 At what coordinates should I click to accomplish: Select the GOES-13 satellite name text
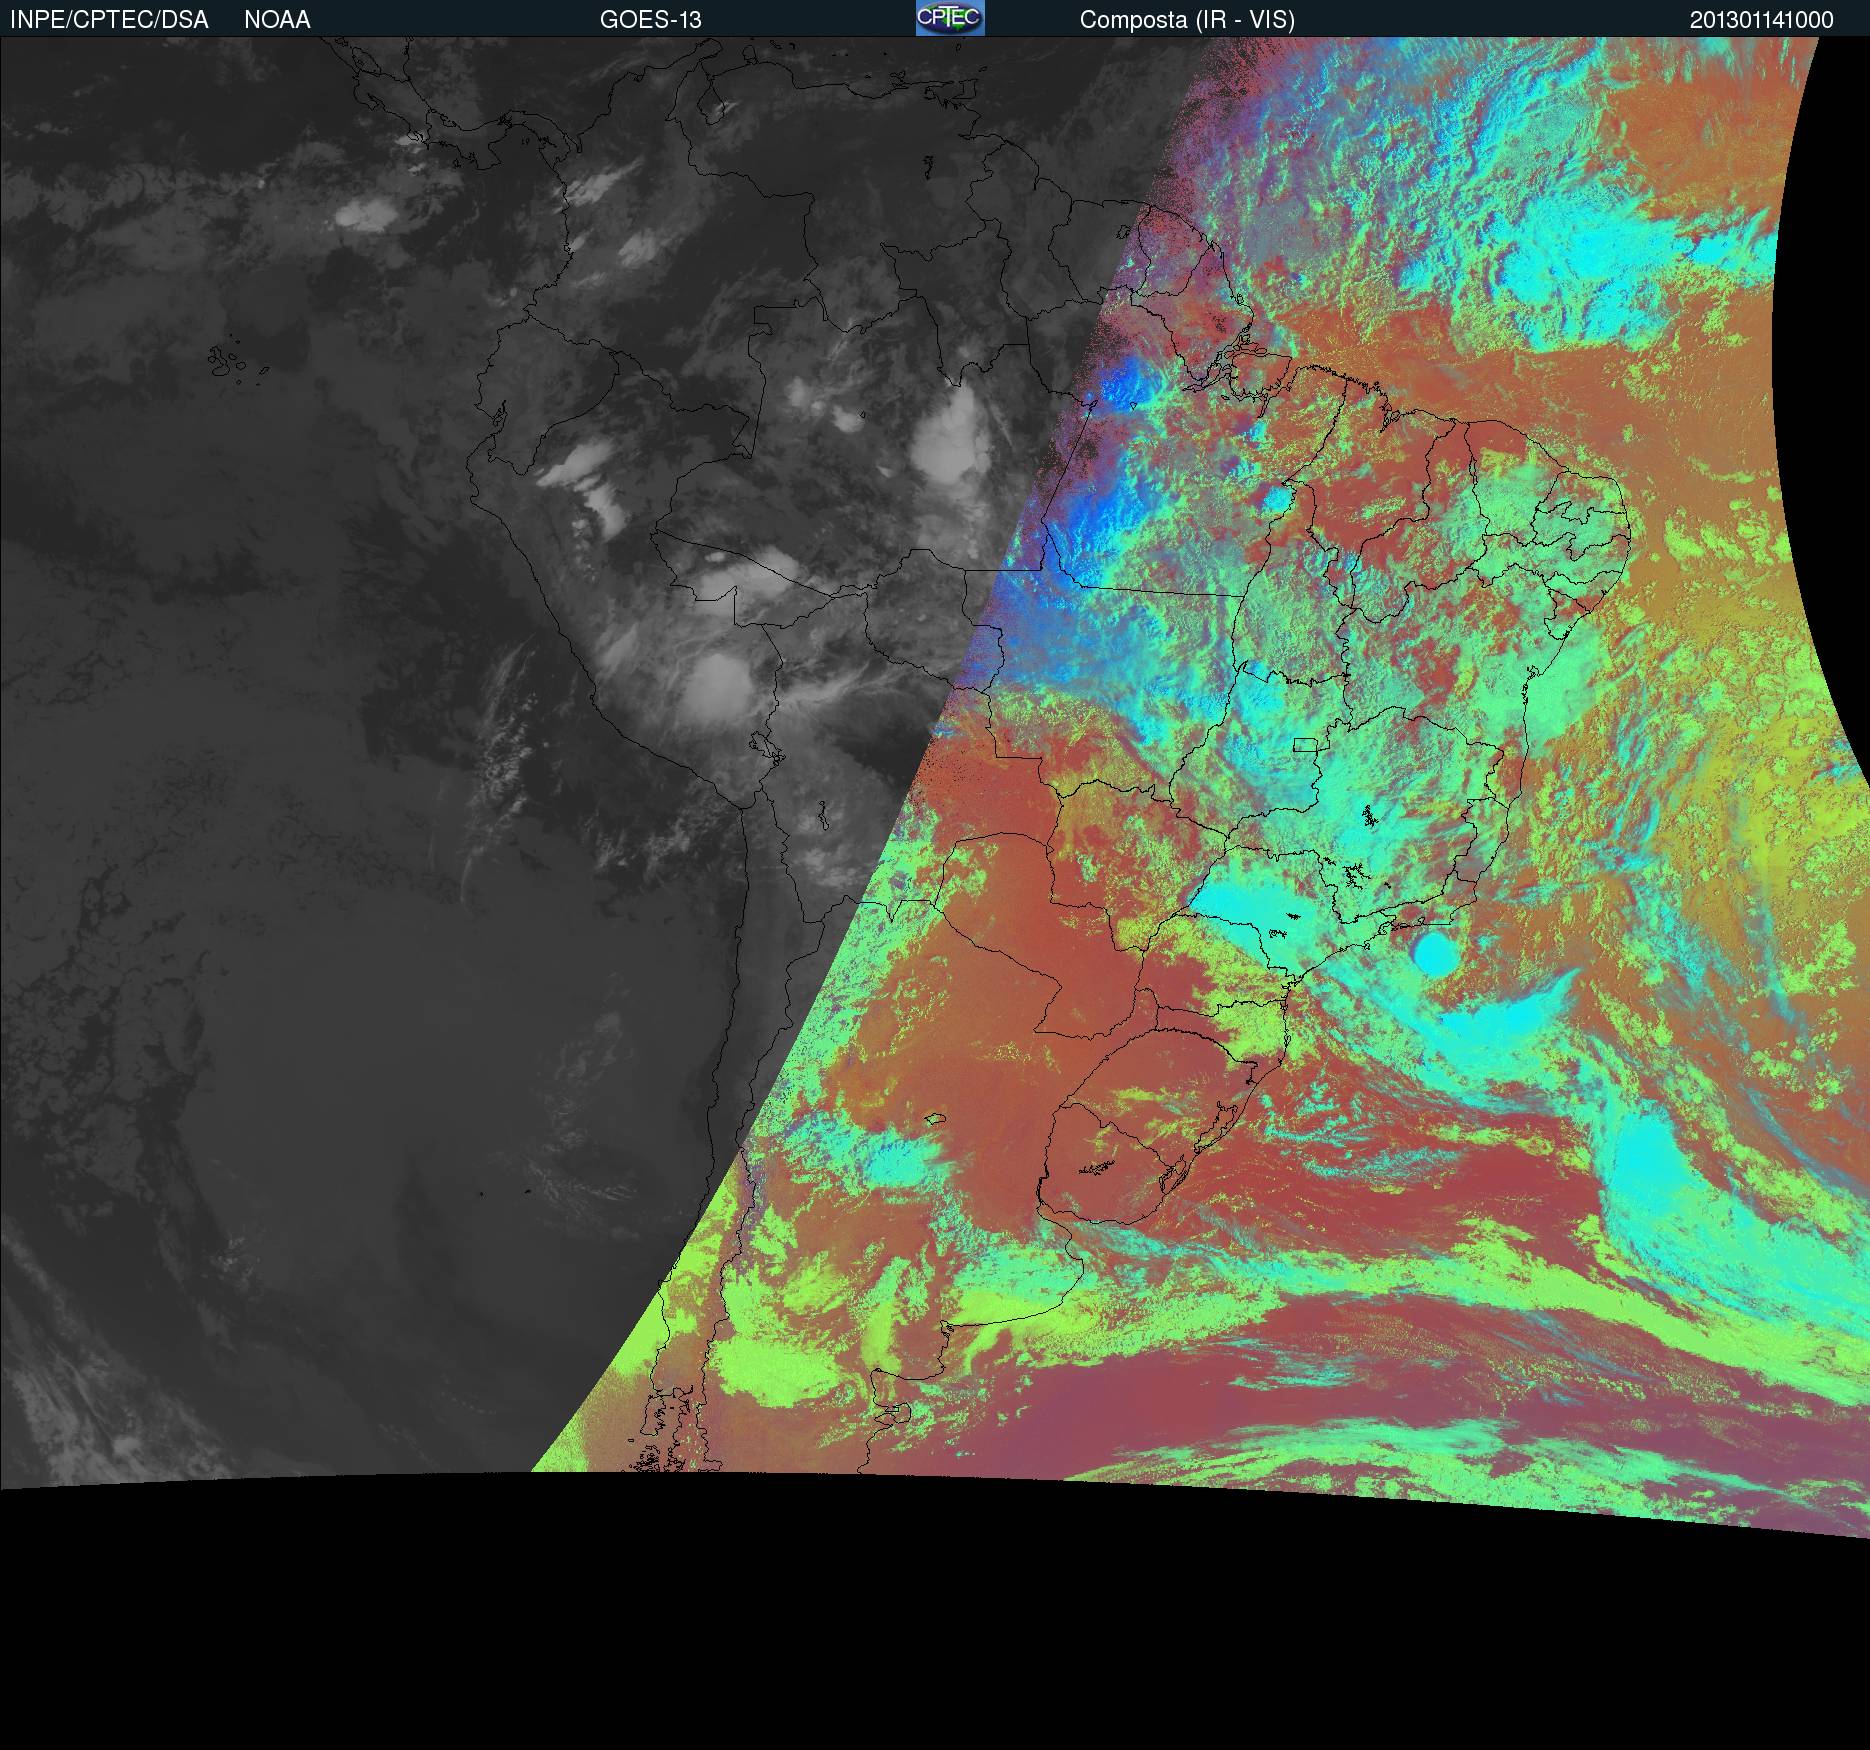[x=650, y=20]
